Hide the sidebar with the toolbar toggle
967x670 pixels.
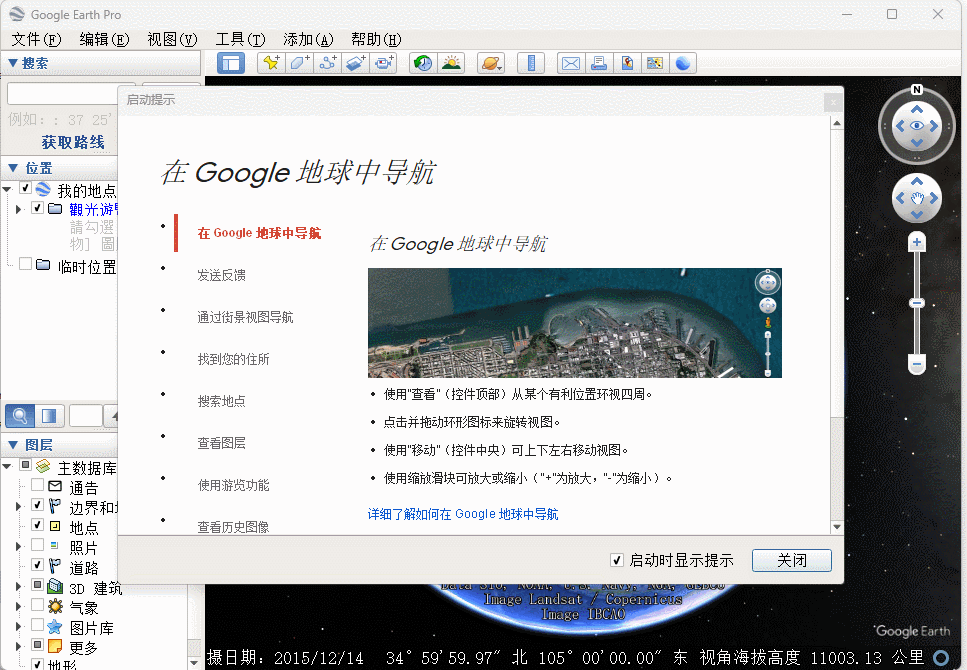(231, 63)
